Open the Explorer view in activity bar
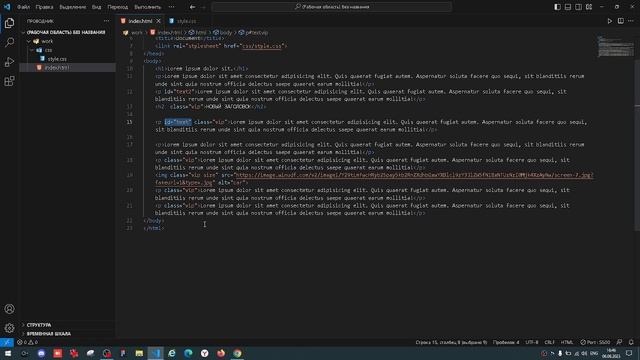The image size is (640, 360). pos(9,23)
